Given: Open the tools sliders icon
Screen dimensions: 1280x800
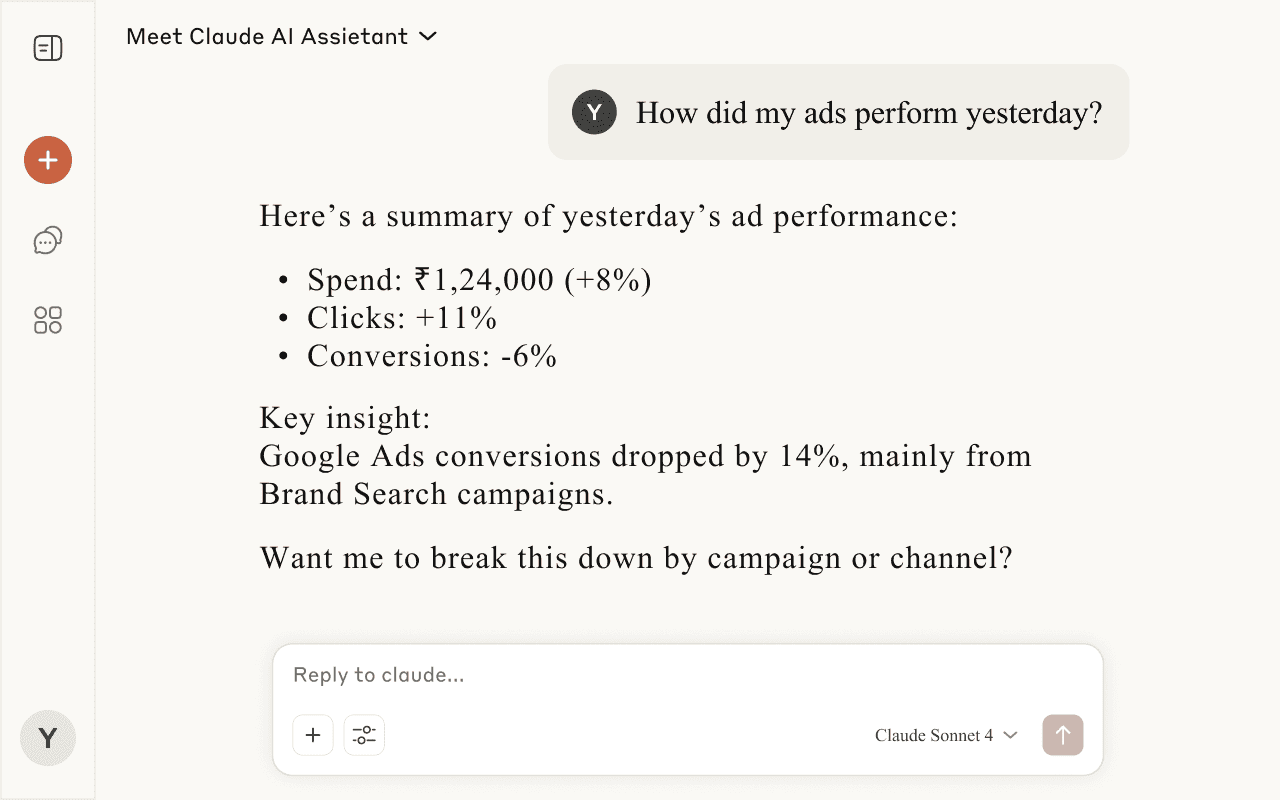Looking at the screenshot, I should tap(364, 735).
